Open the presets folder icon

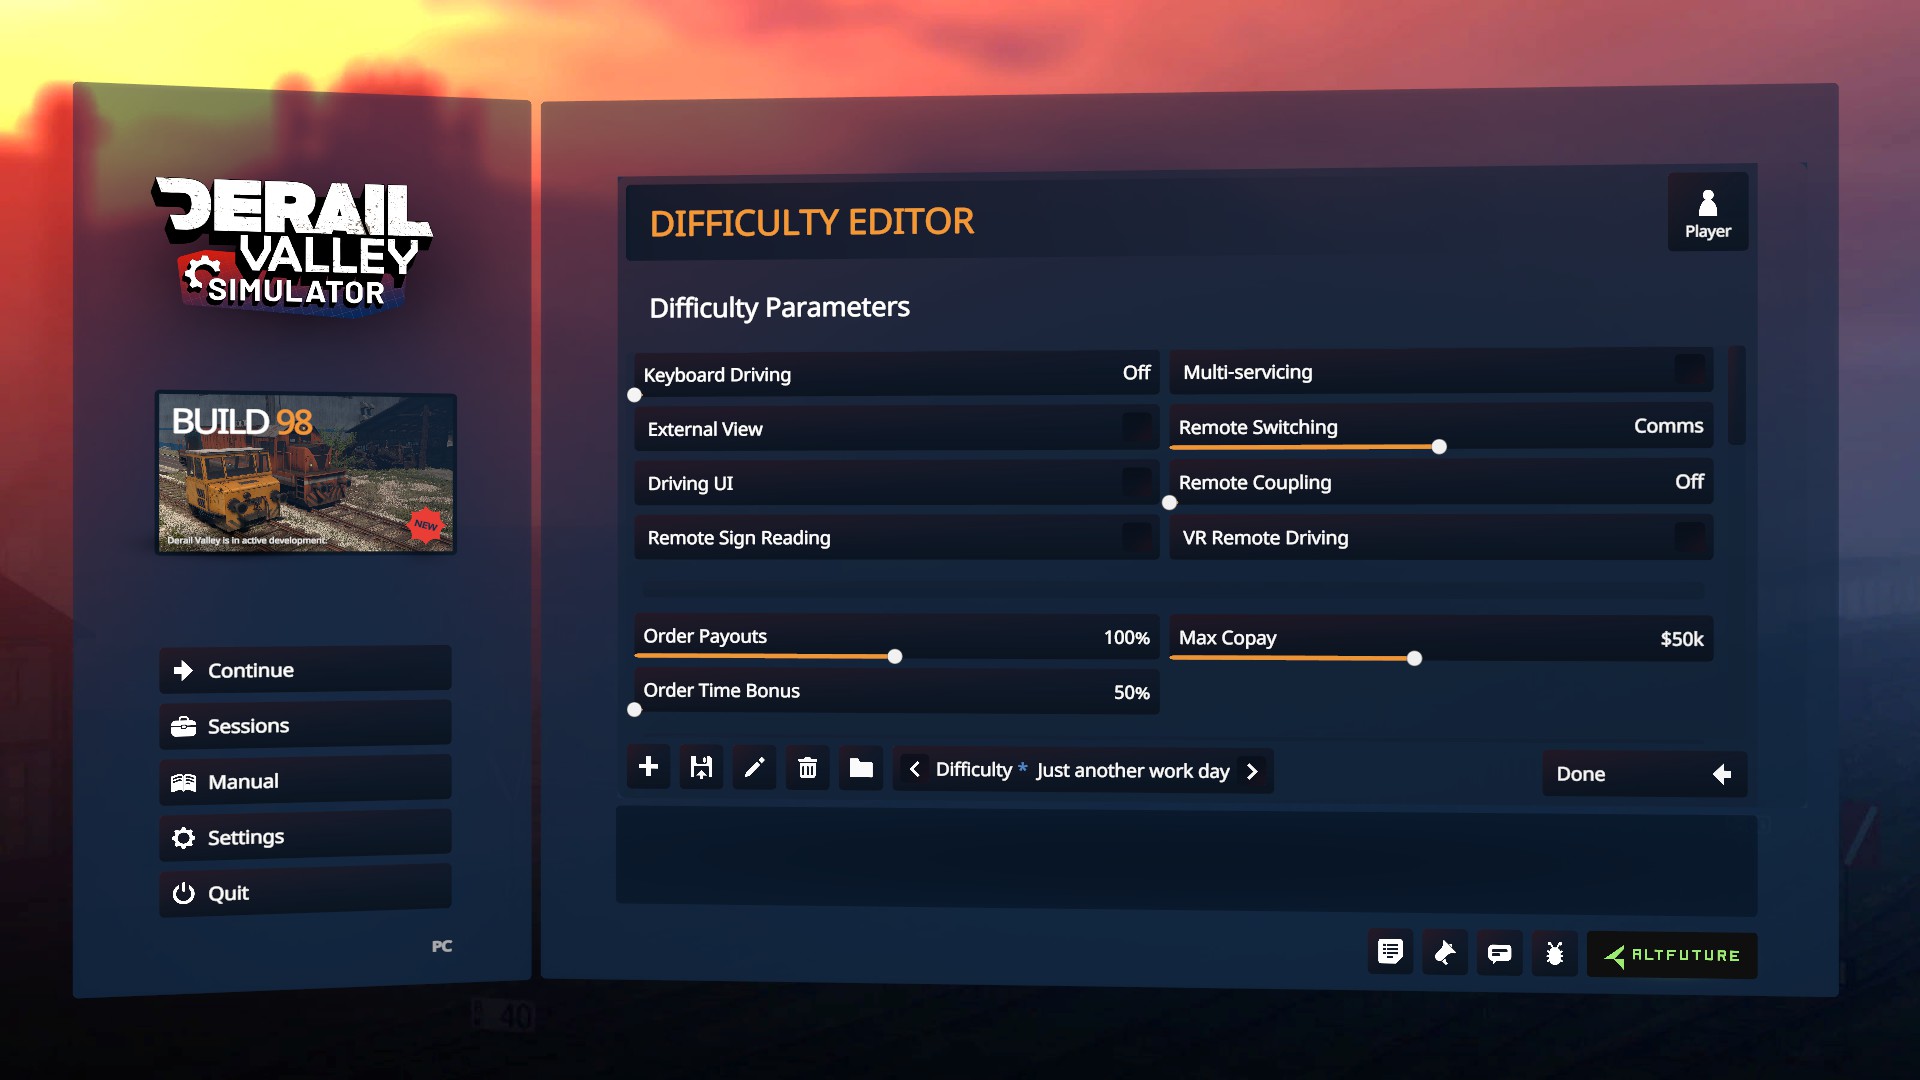(860, 767)
